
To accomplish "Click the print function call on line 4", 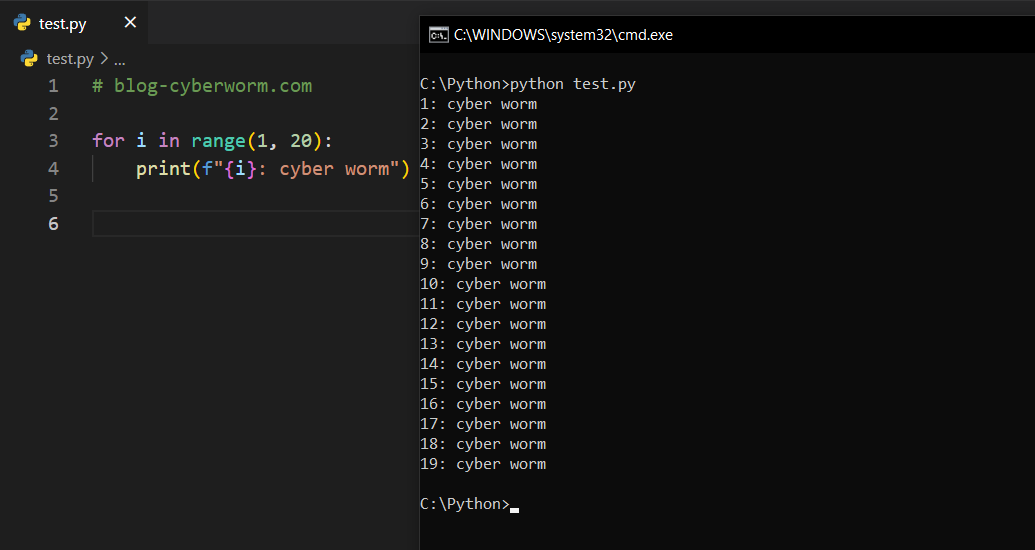I will pyautogui.click(x=162, y=169).
